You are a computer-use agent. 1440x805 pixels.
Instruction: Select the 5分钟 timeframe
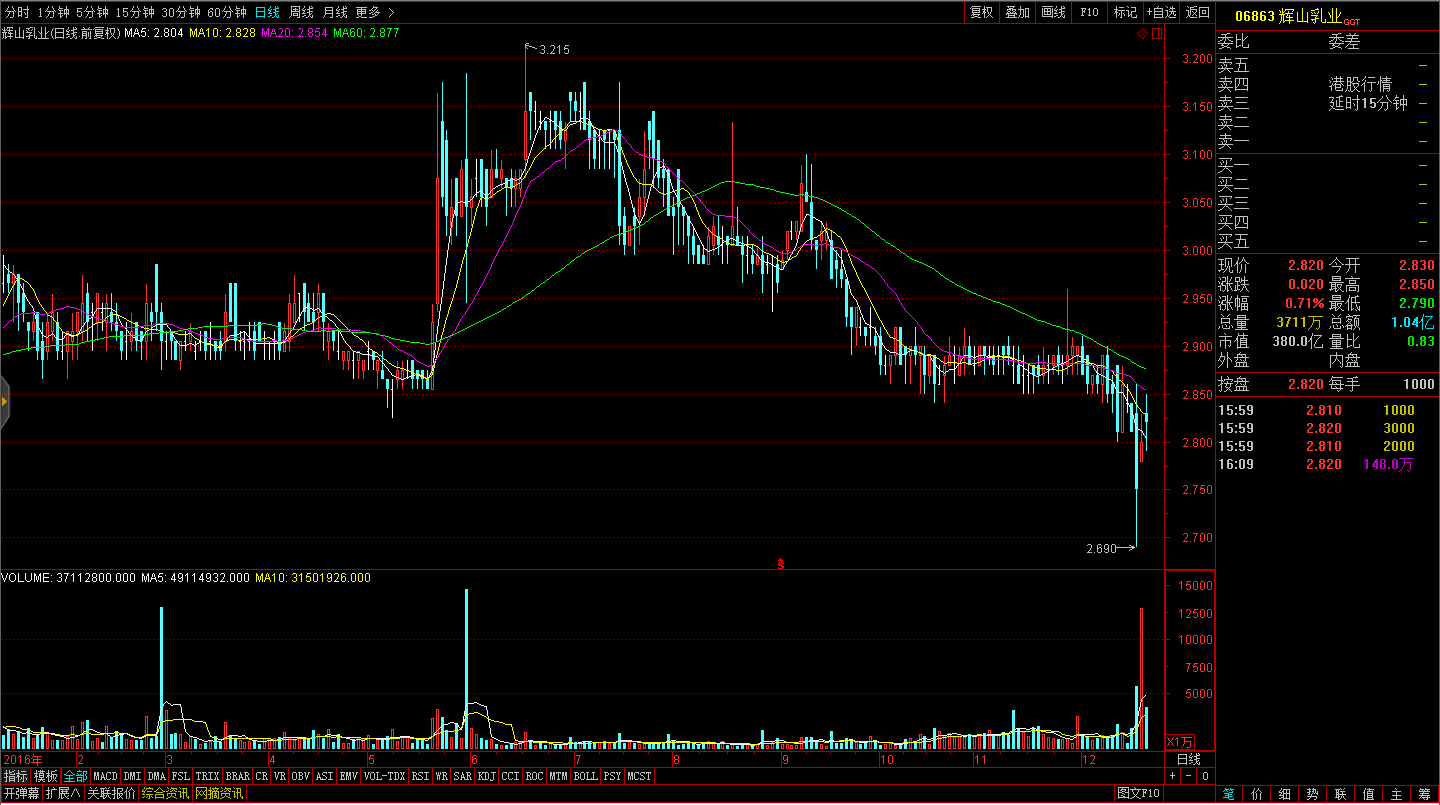click(x=92, y=12)
